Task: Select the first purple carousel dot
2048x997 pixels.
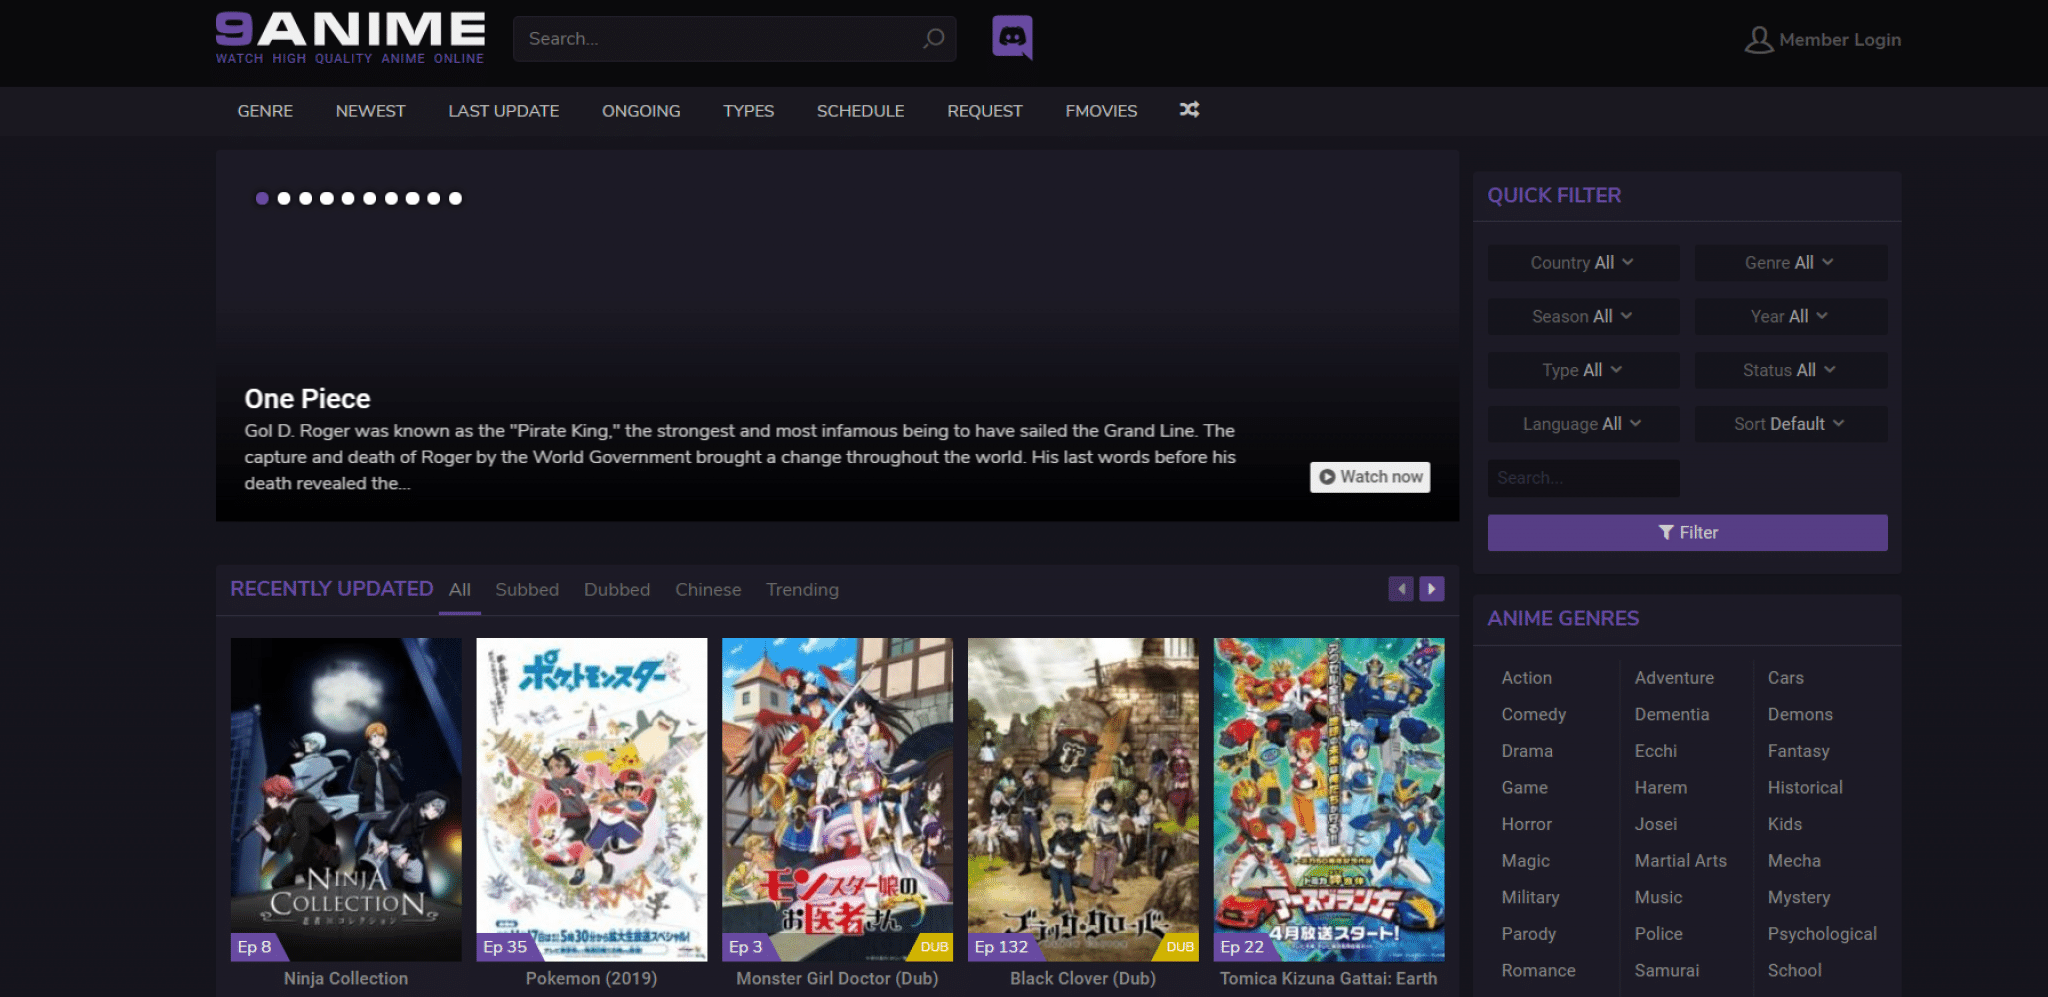Action: click(262, 198)
